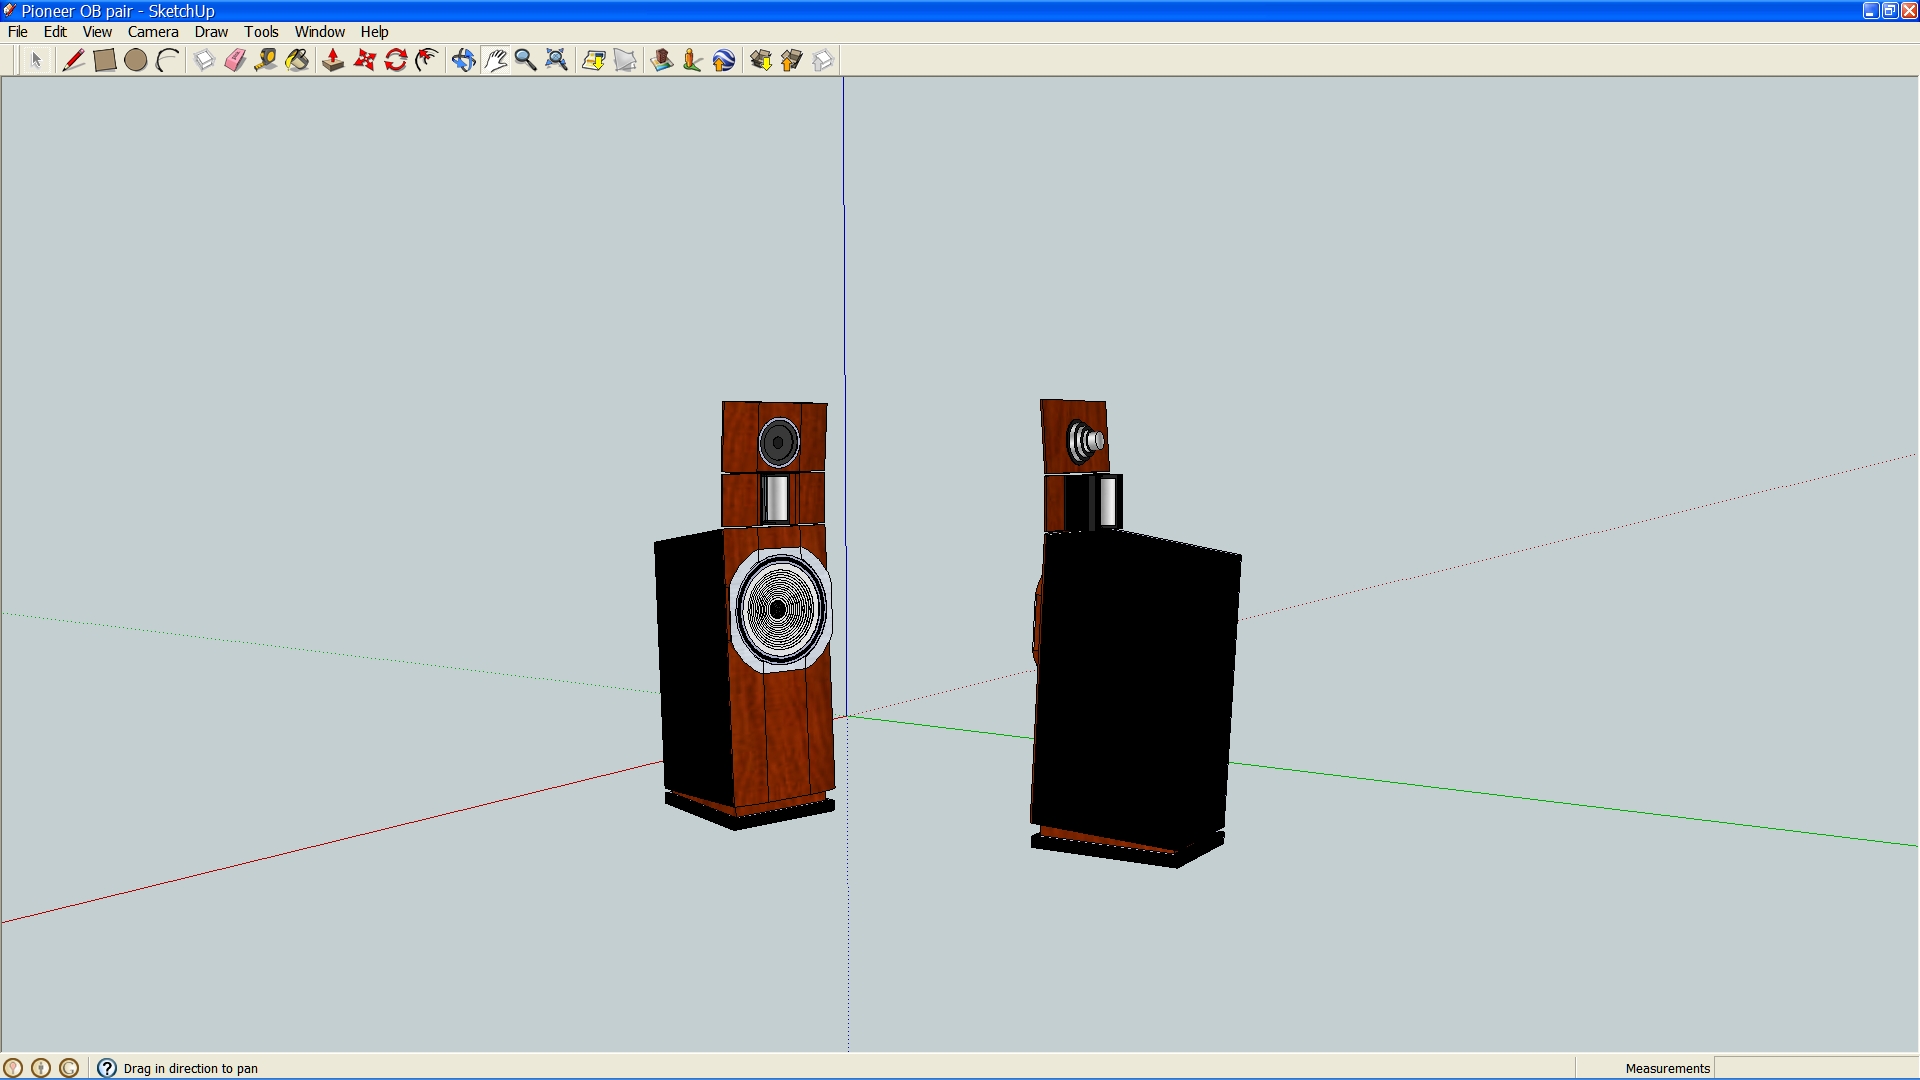Open the Tools menu
The height and width of the screenshot is (1080, 1920).
(261, 32)
